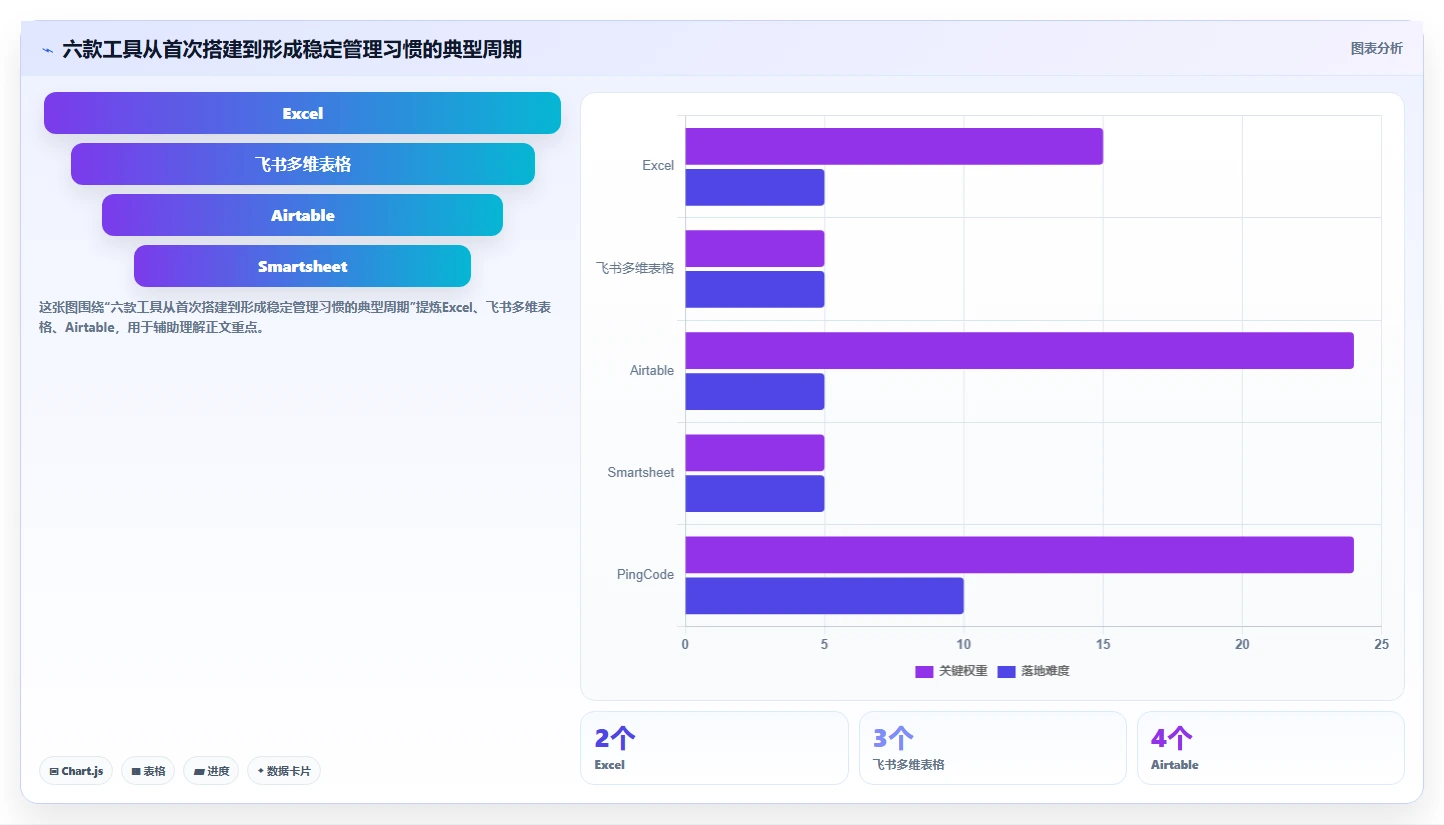Click the 飞书多维表格 axis label in chart
The image size is (1444, 825).
(635, 268)
